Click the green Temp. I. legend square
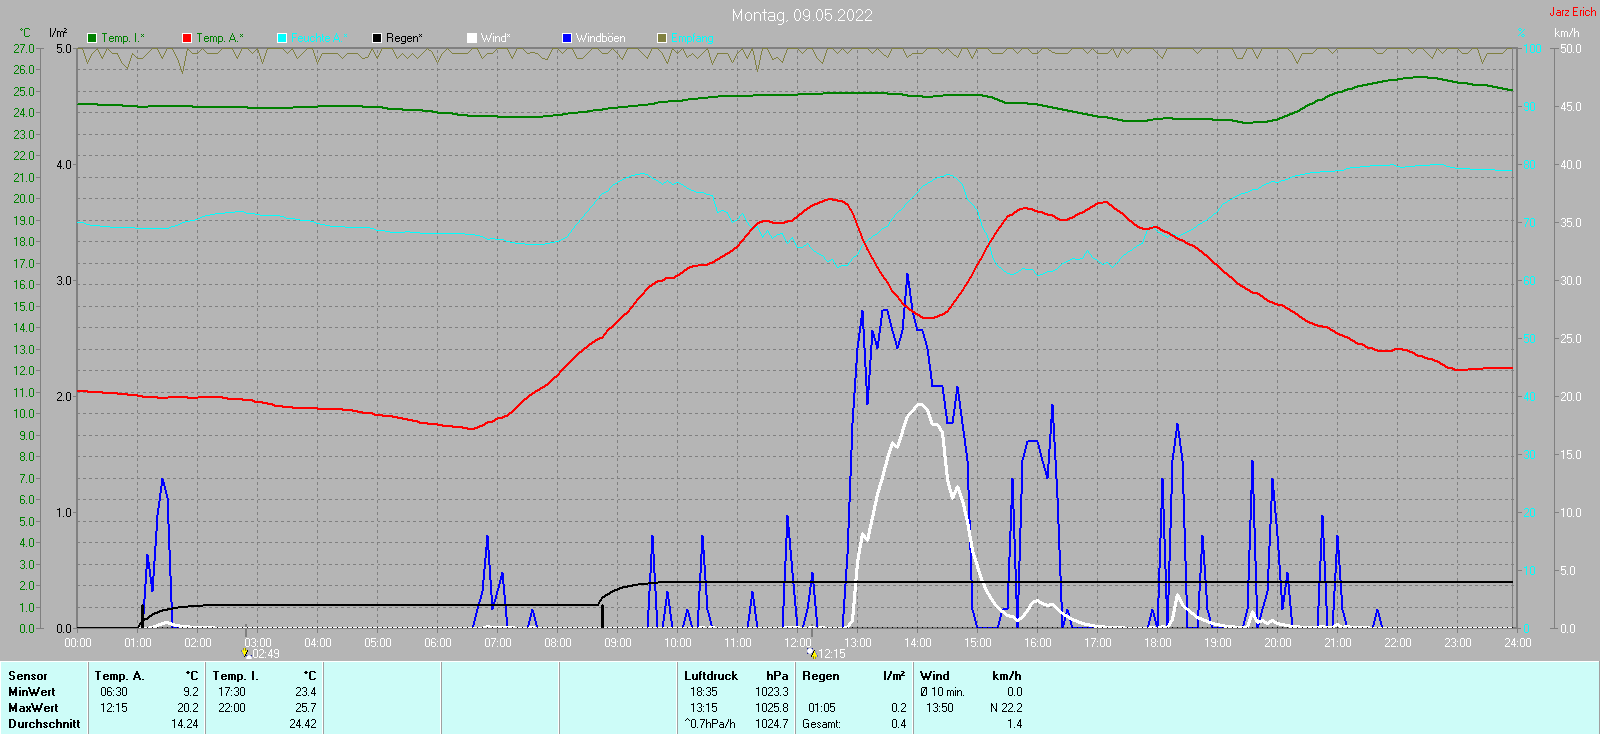Image resolution: width=1600 pixels, height=734 pixels. [92, 38]
